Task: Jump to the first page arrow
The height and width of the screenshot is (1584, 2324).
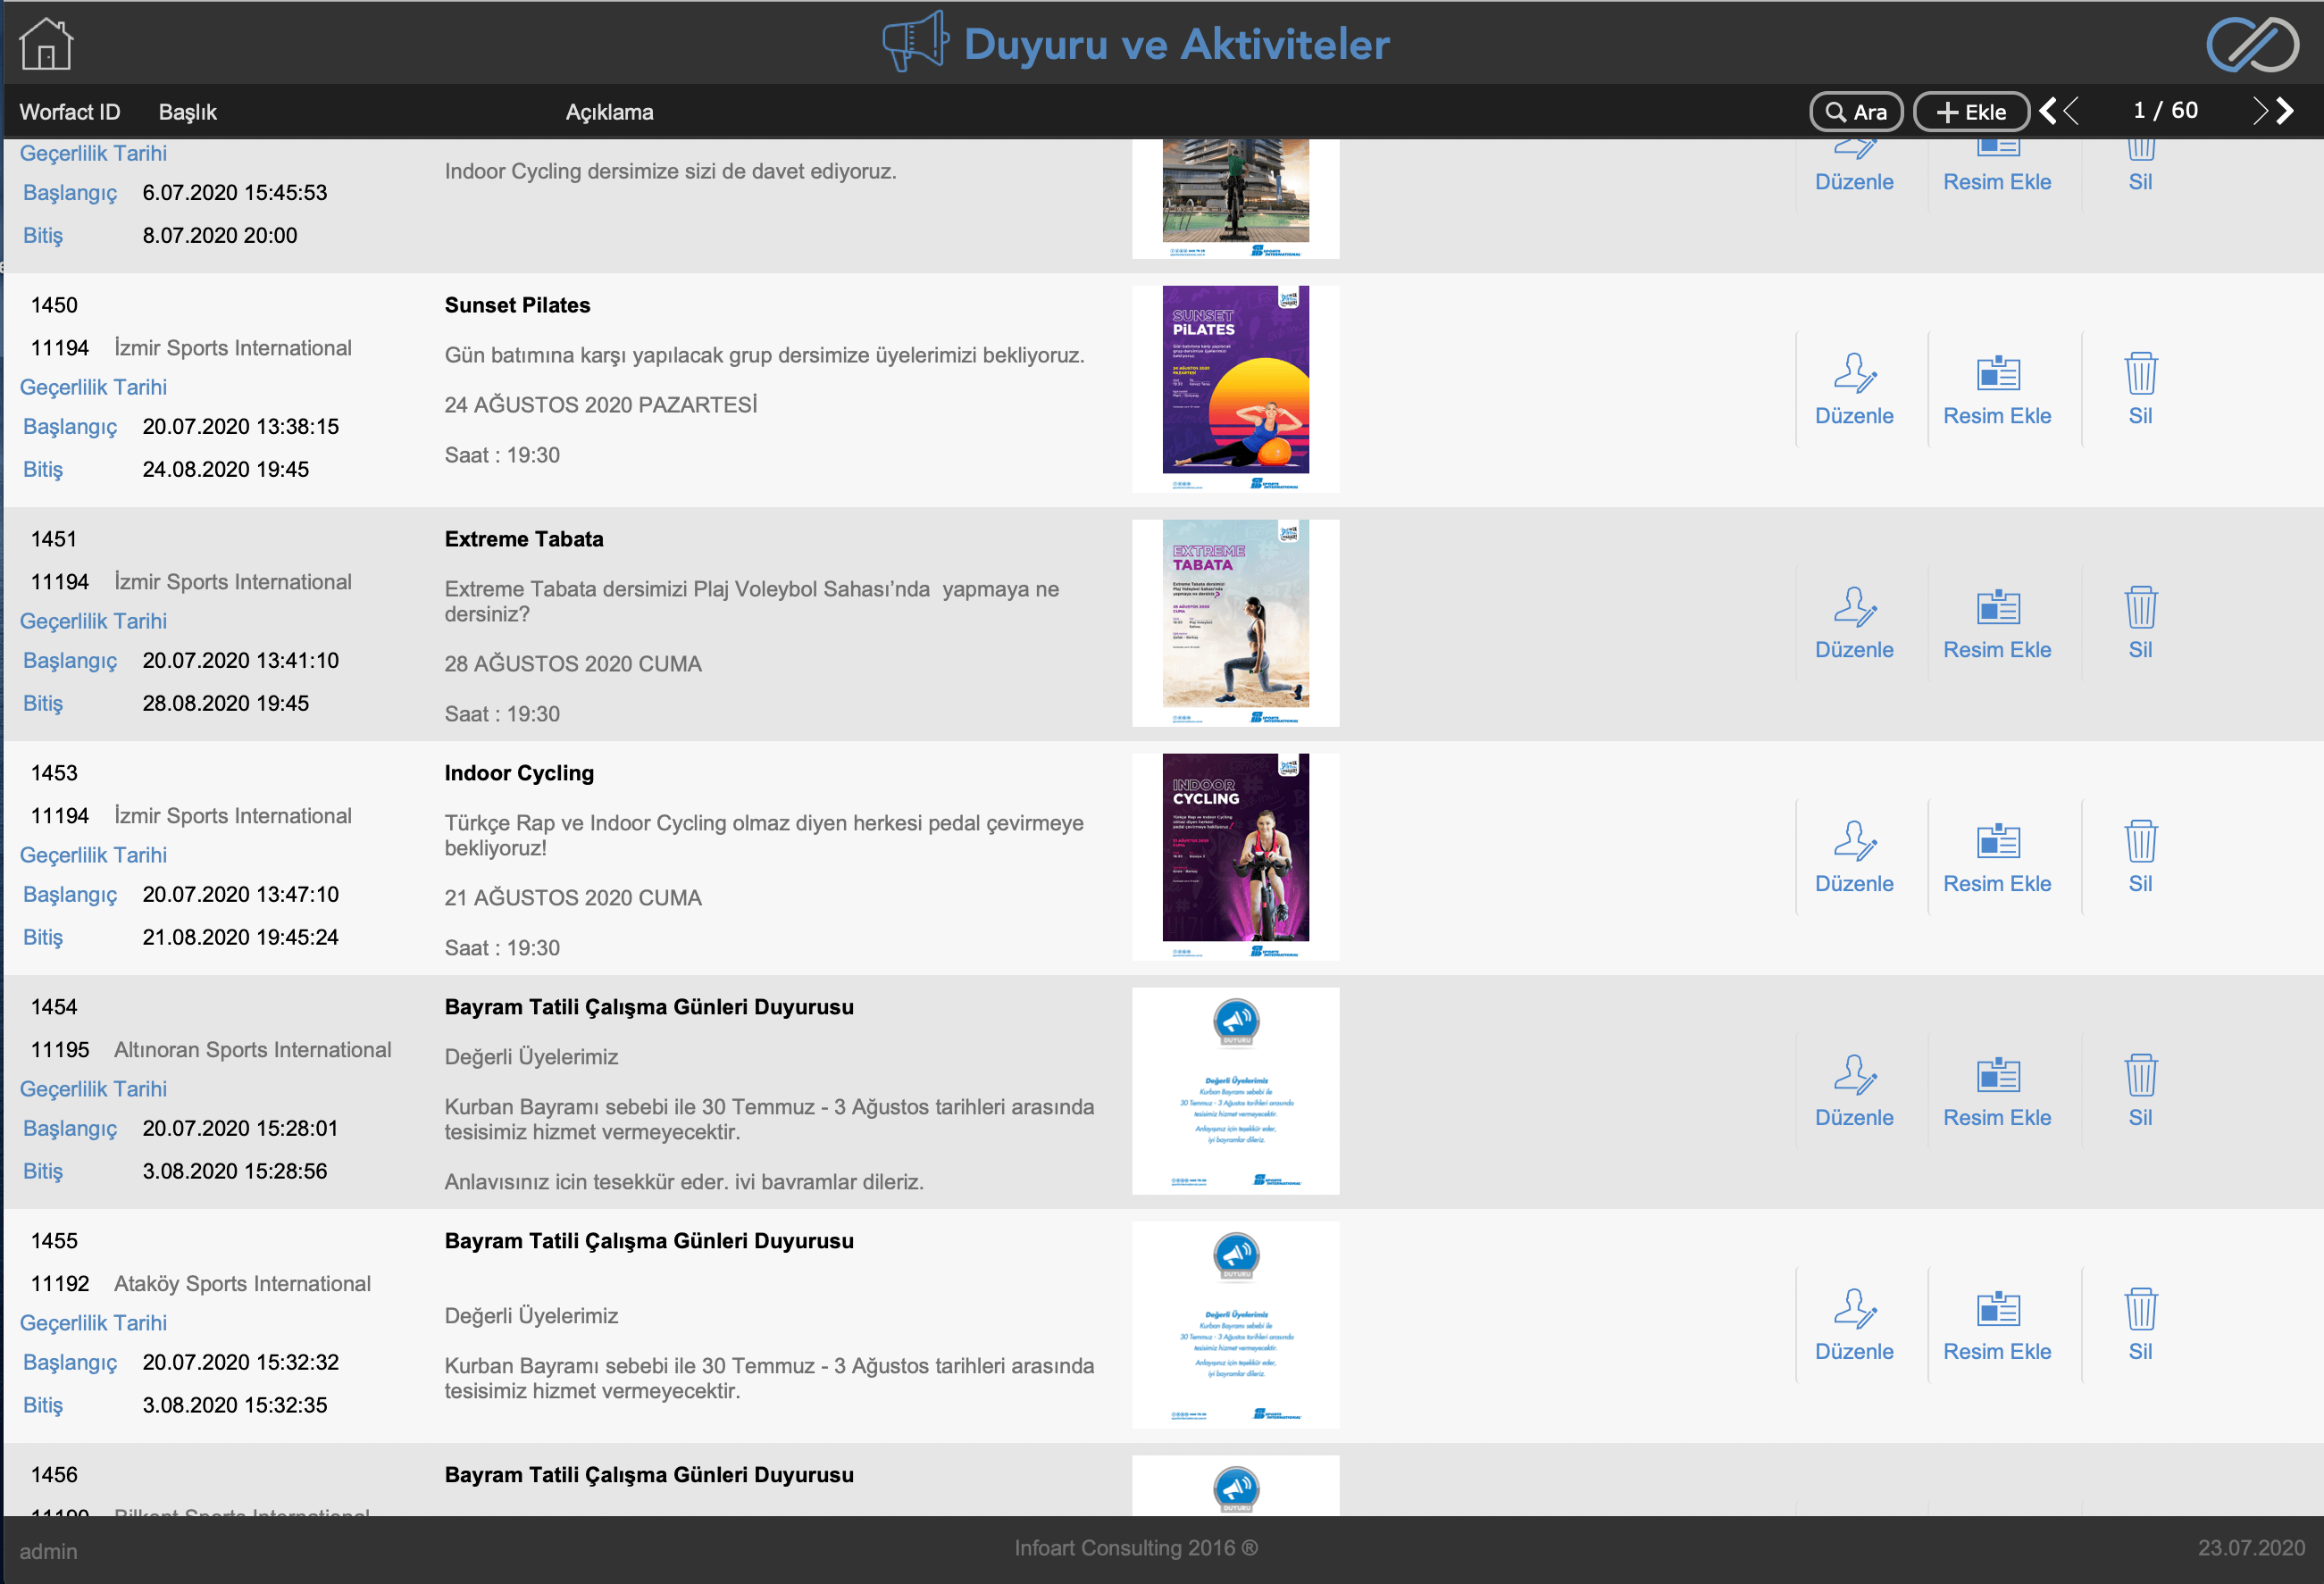Action: (x=2048, y=111)
